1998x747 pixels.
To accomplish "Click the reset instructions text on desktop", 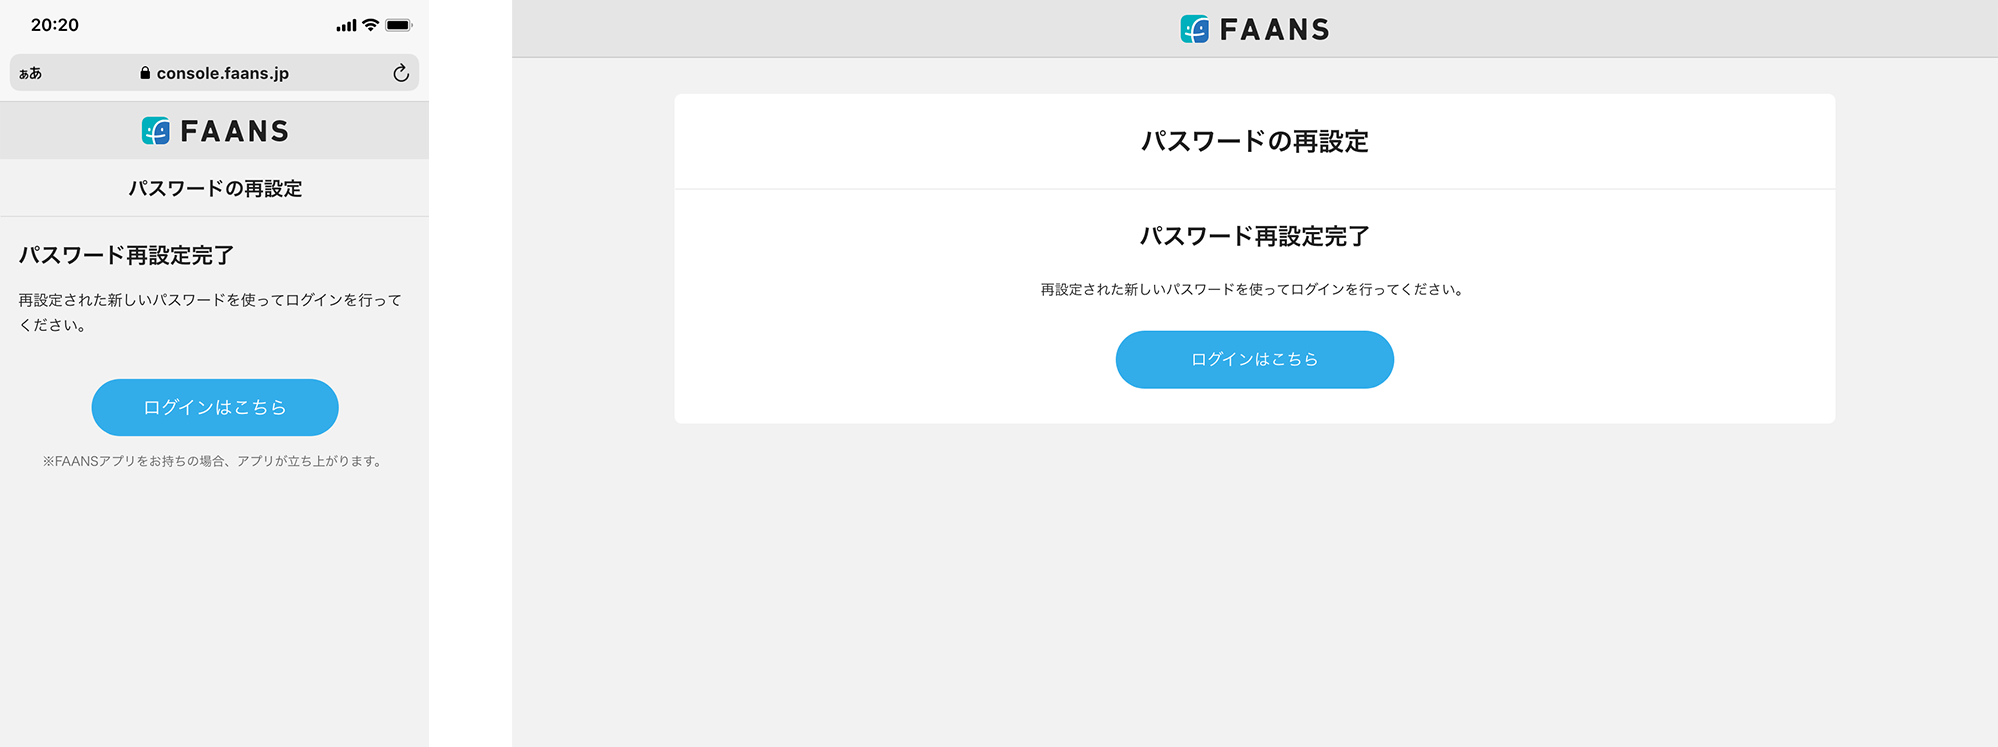I will pos(1254,291).
